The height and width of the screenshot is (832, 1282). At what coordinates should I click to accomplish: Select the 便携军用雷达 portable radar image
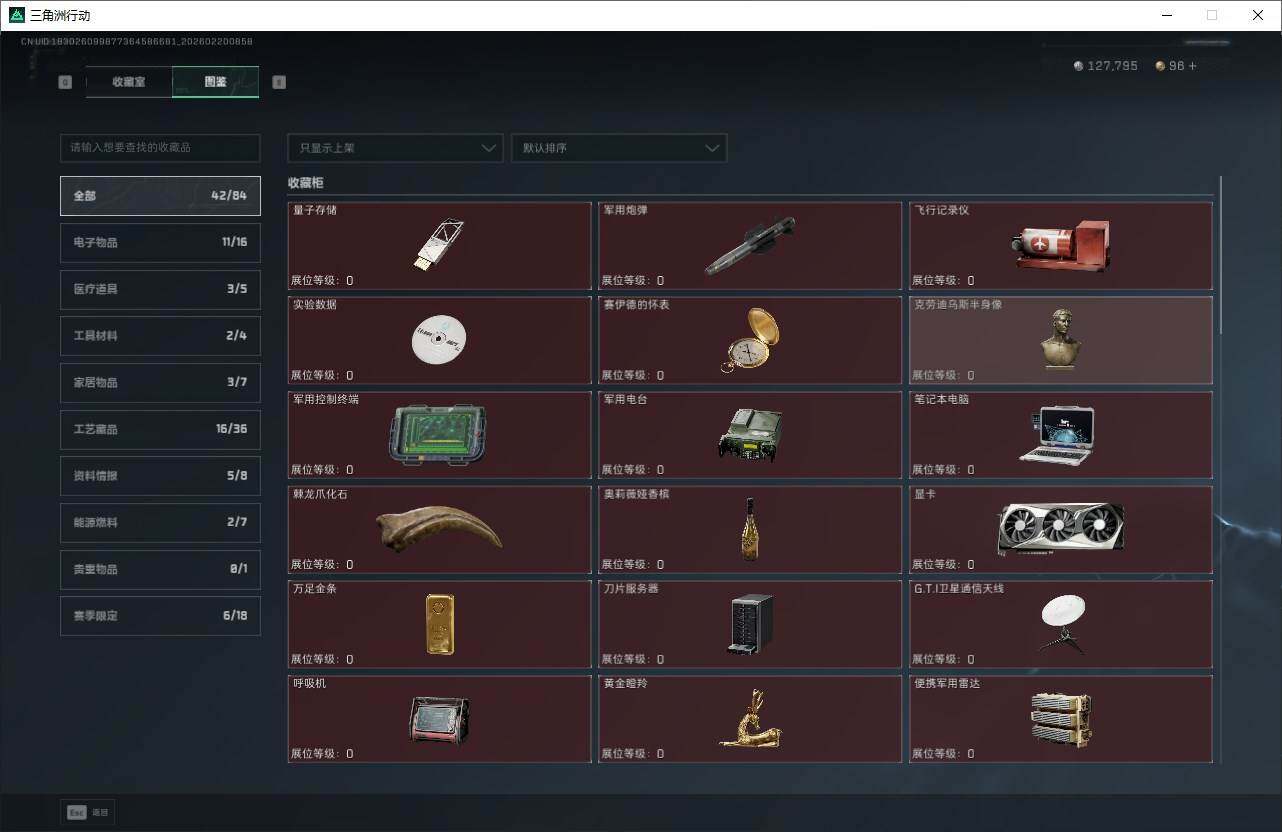1061,719
